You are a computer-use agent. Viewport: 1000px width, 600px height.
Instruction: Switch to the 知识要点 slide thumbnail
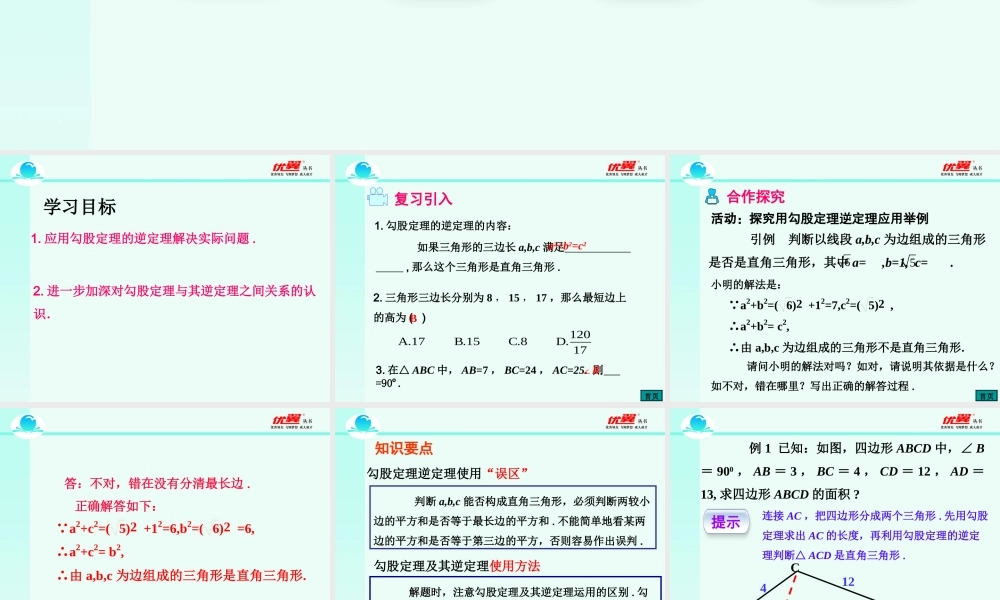(500, 500)
